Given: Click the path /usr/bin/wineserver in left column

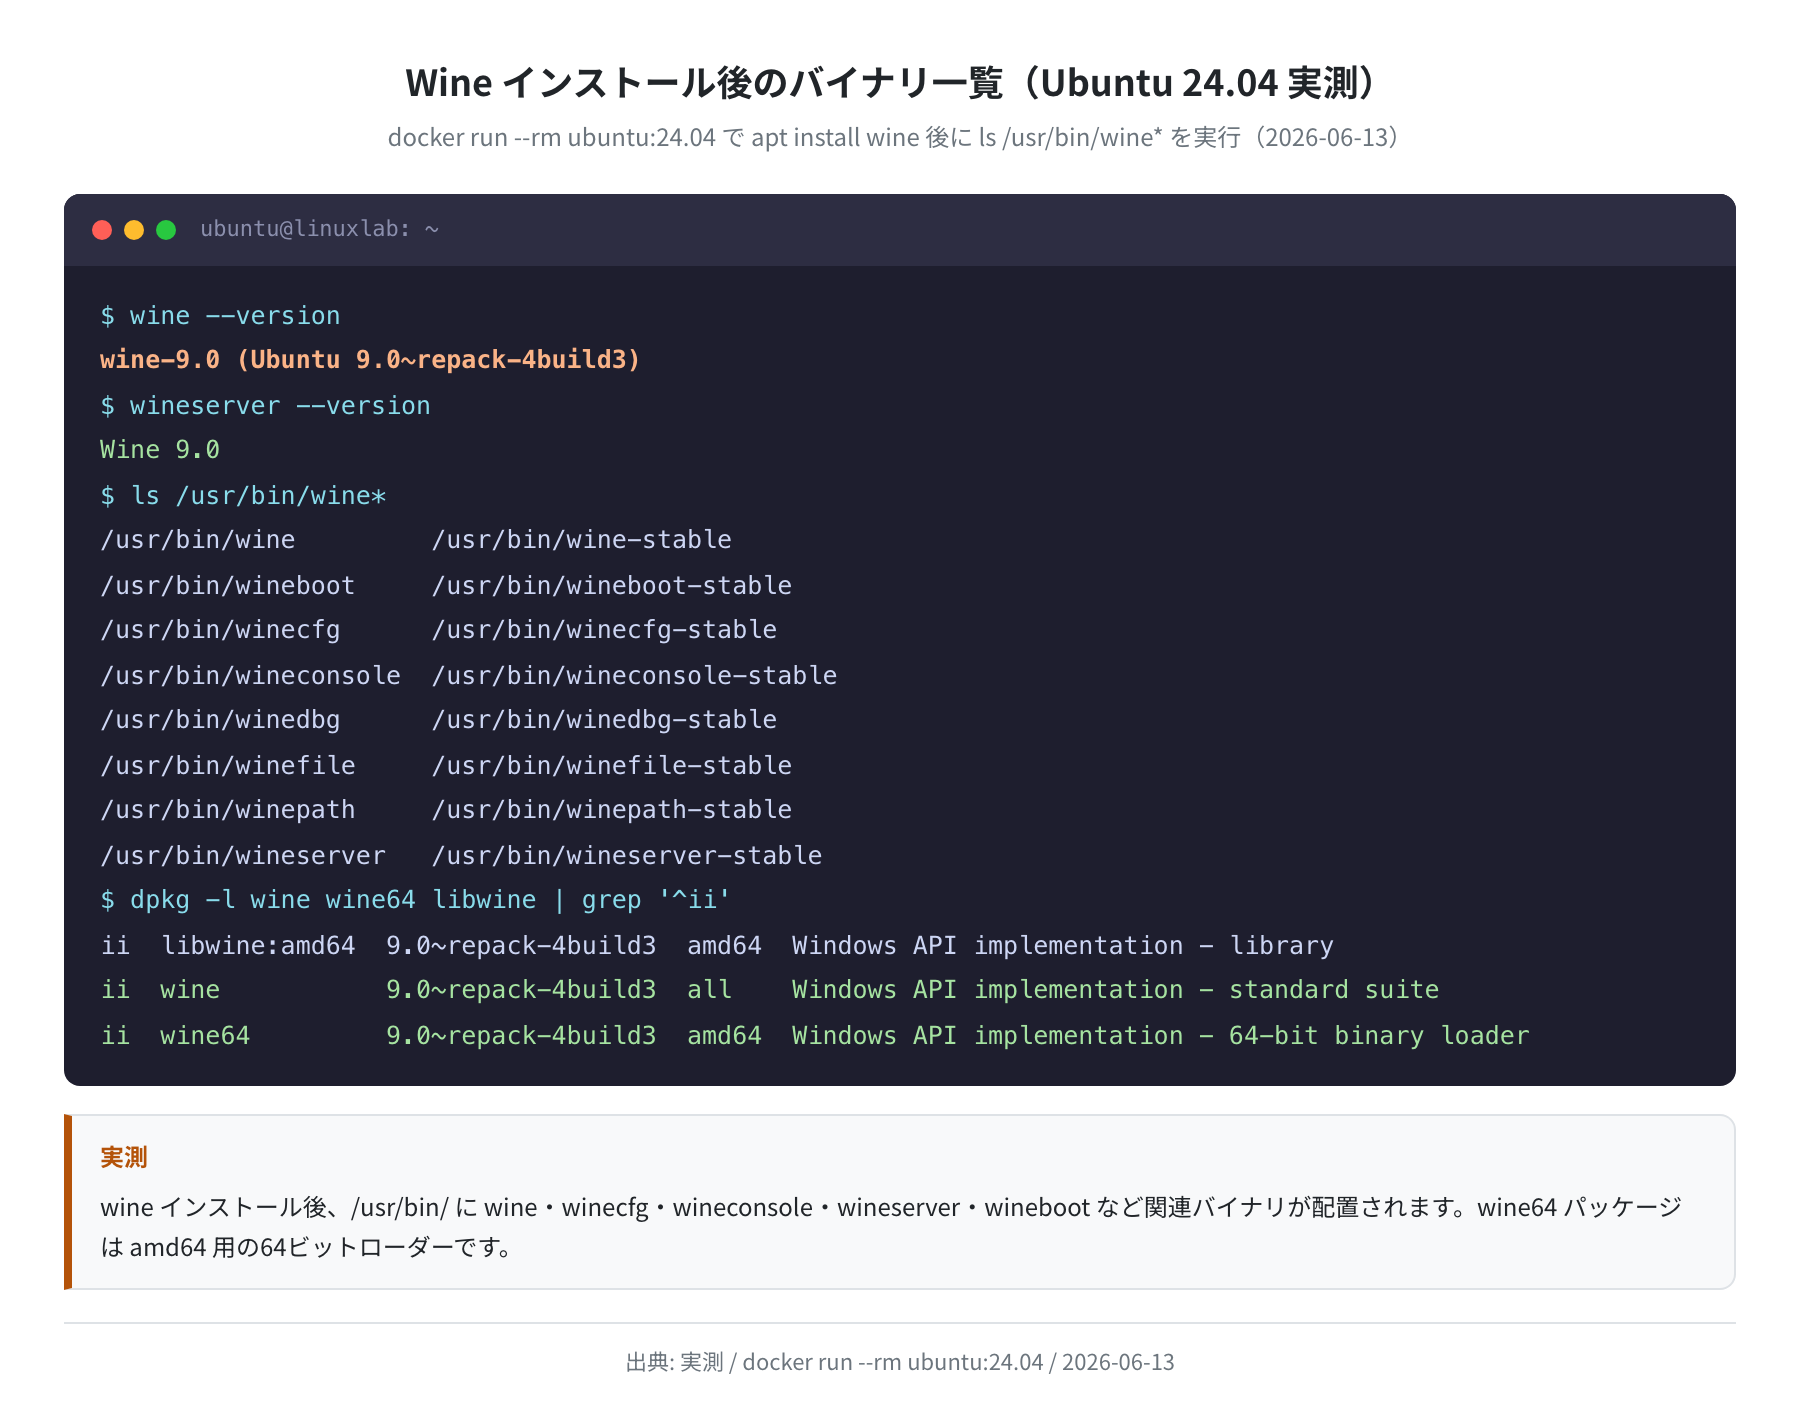Looking at the screenshot, I should [x=243, y=856].
